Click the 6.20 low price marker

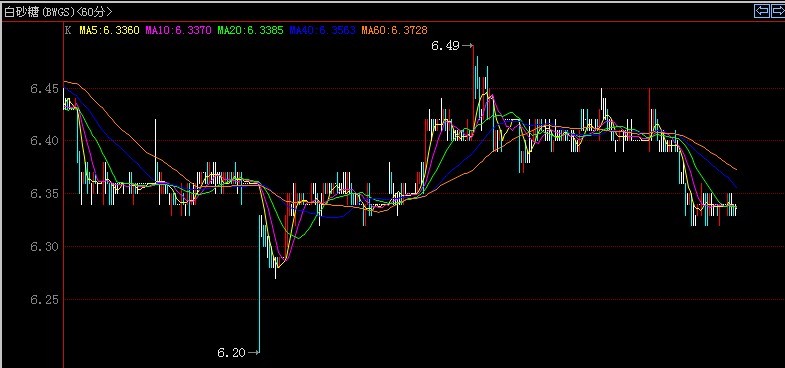pos(231,353)
